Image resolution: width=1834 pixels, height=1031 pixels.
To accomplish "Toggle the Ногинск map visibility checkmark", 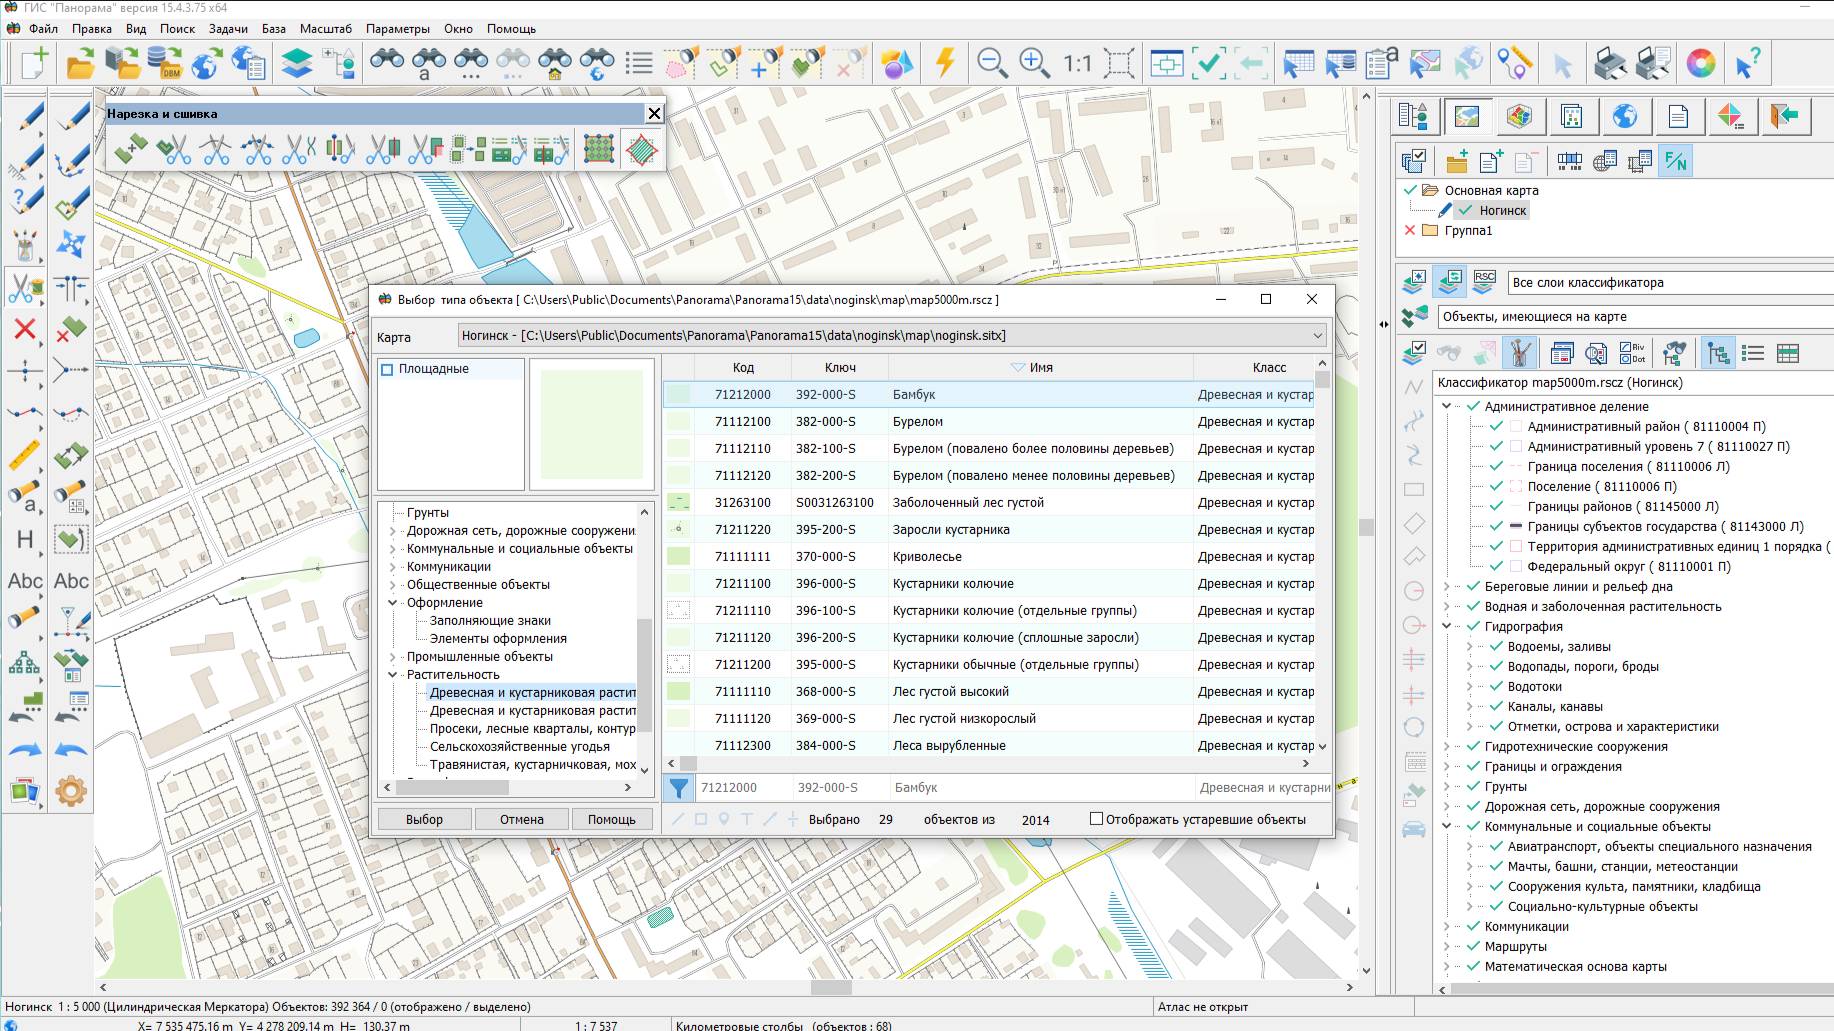I will point(1465,210).
